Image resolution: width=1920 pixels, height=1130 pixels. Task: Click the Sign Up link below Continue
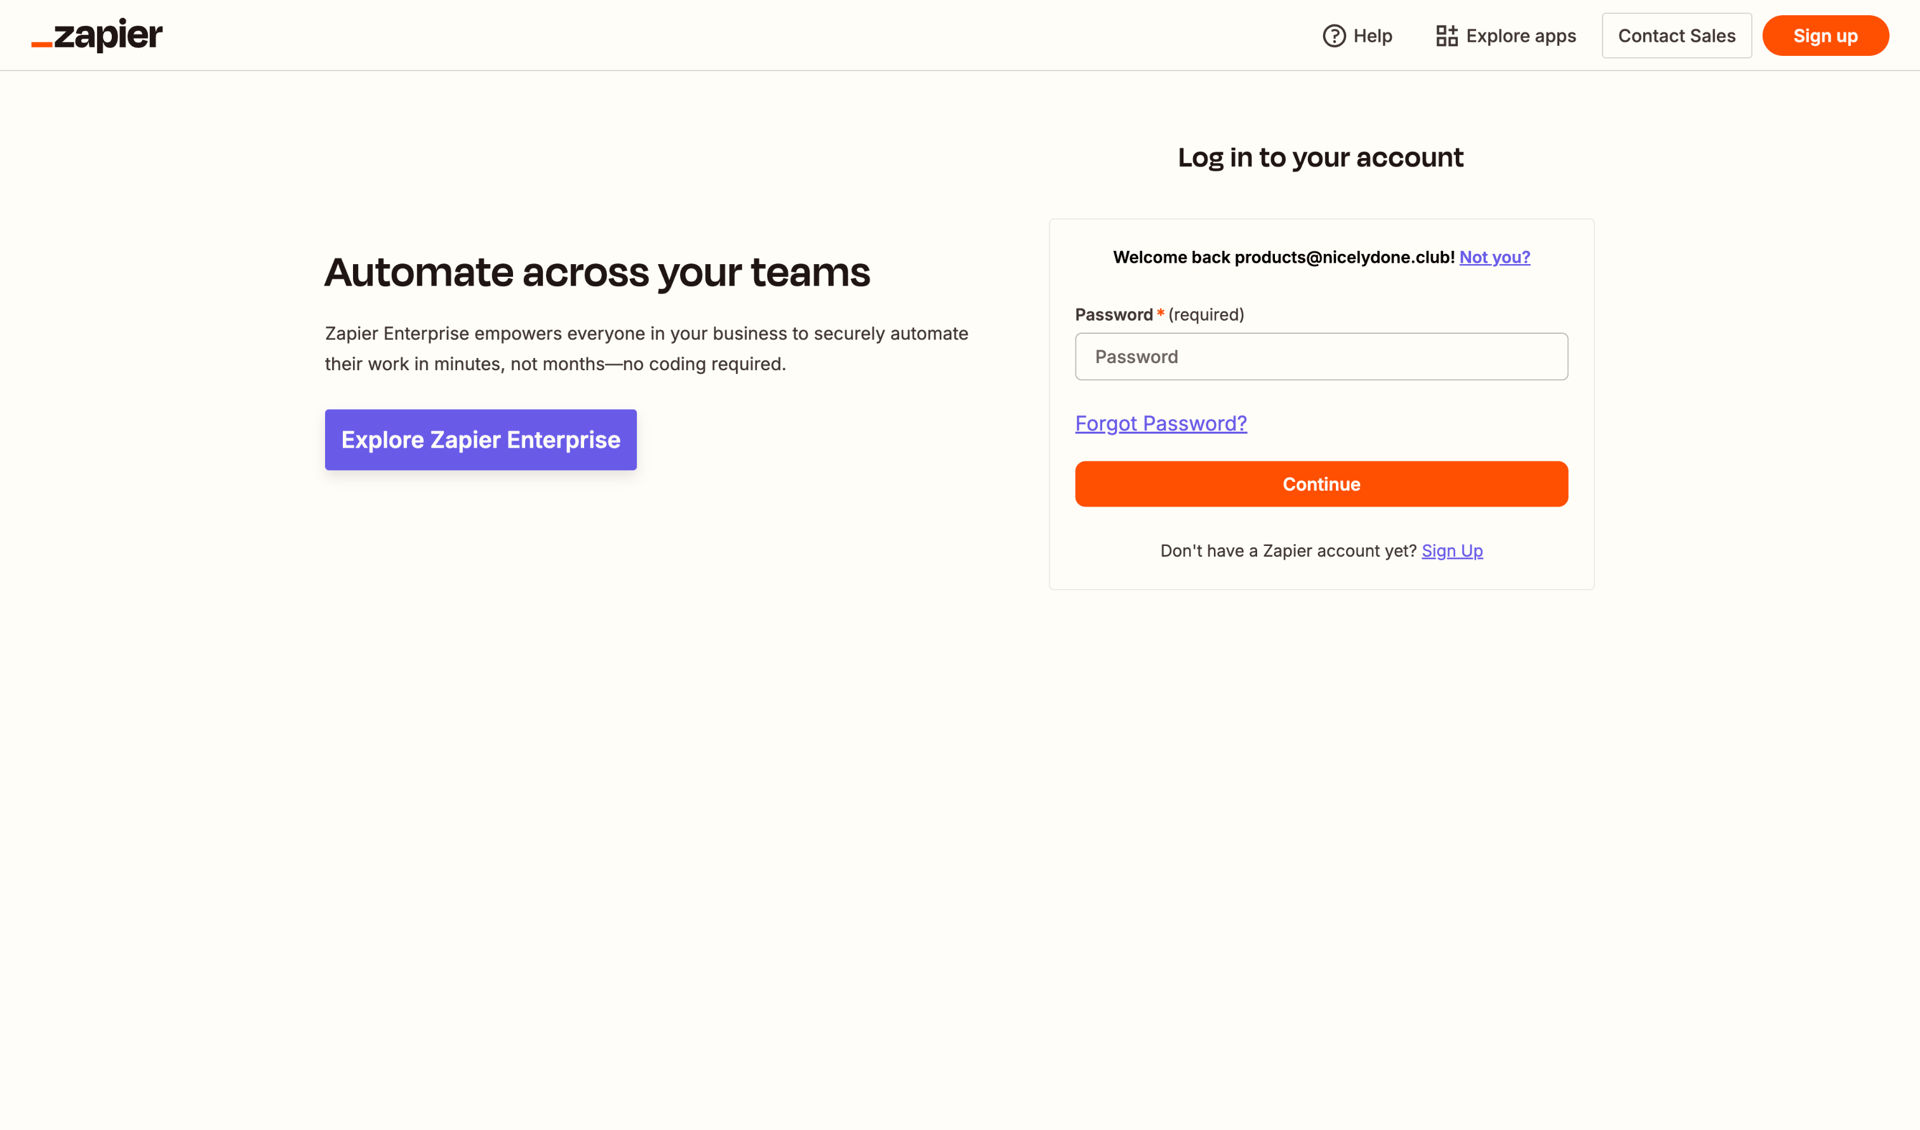click(x=1452, y=550)
